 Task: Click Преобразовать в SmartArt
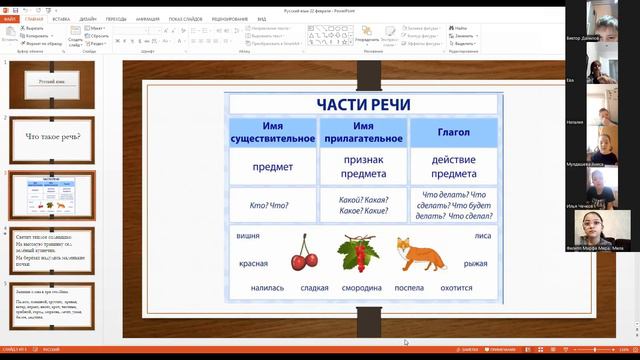(273, 43)
